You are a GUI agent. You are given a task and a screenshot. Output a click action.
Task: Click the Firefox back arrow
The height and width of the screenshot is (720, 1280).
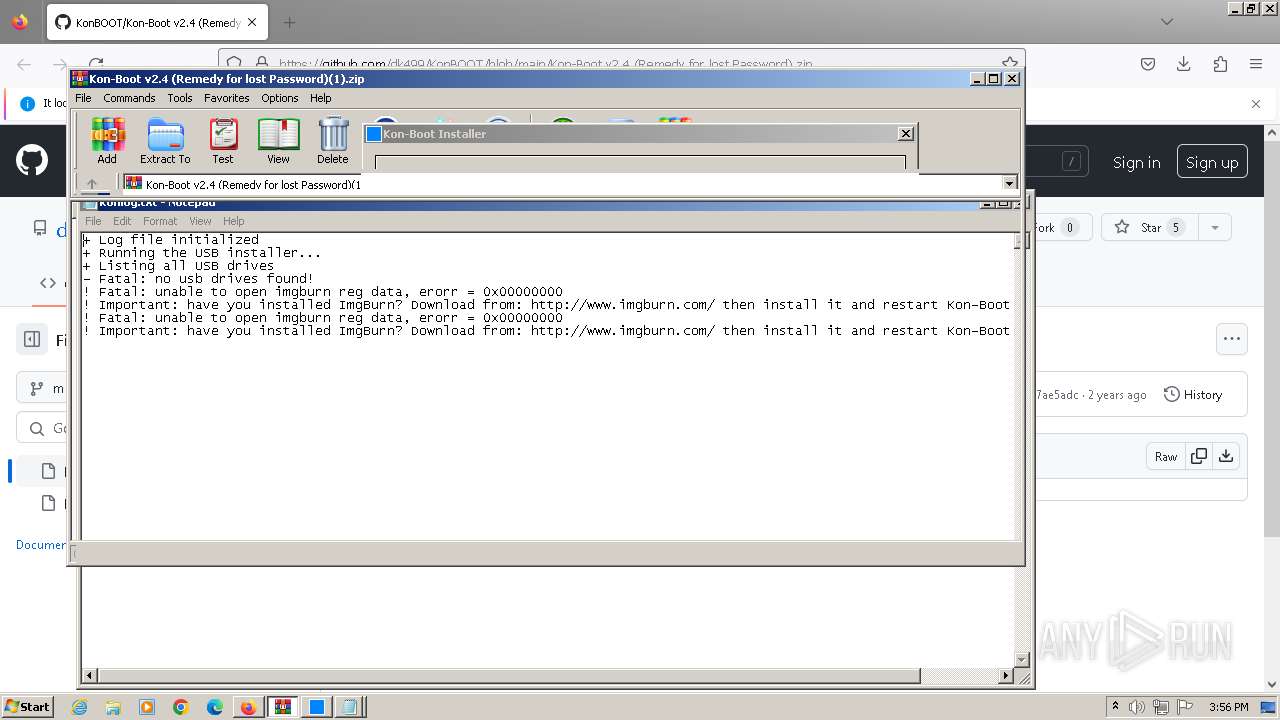pyautogui.click(x=24, y=64)
